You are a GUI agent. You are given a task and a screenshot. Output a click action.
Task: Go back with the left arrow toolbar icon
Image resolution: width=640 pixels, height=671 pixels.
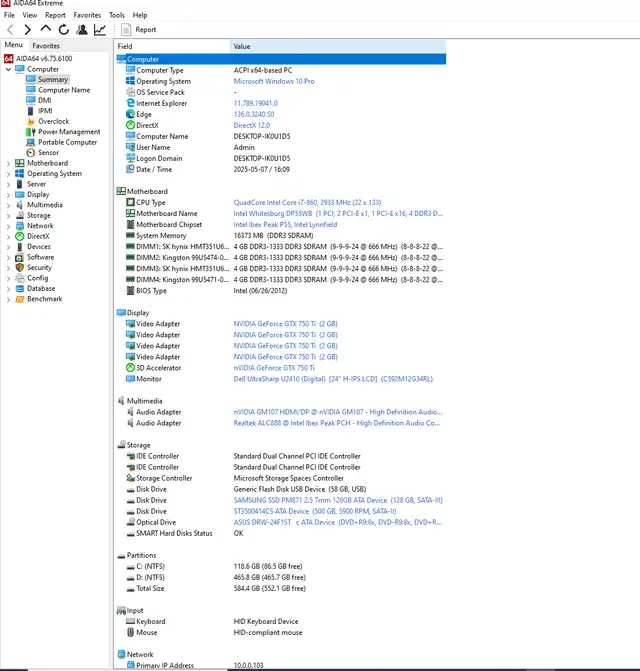pos(10,30)
